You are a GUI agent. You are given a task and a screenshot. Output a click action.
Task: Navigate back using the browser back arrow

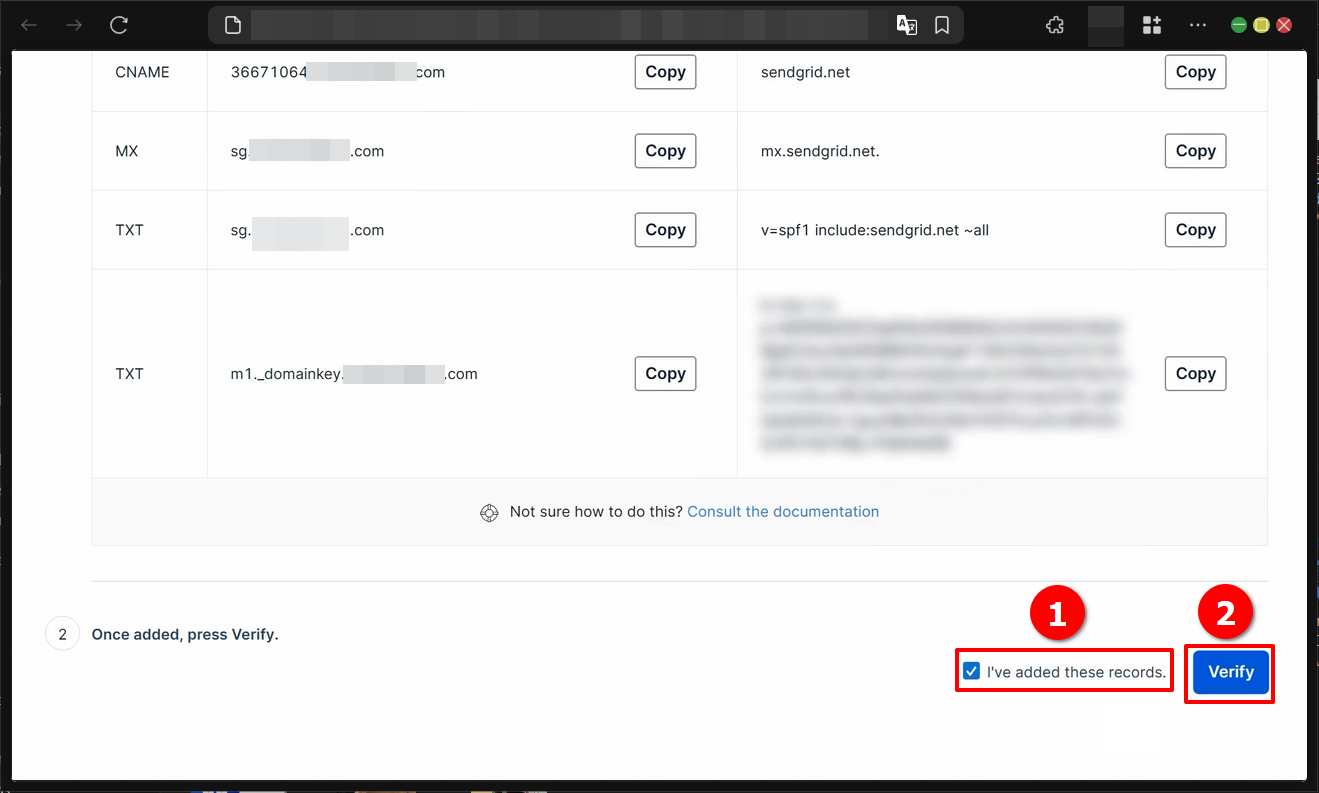click(28, 25)
